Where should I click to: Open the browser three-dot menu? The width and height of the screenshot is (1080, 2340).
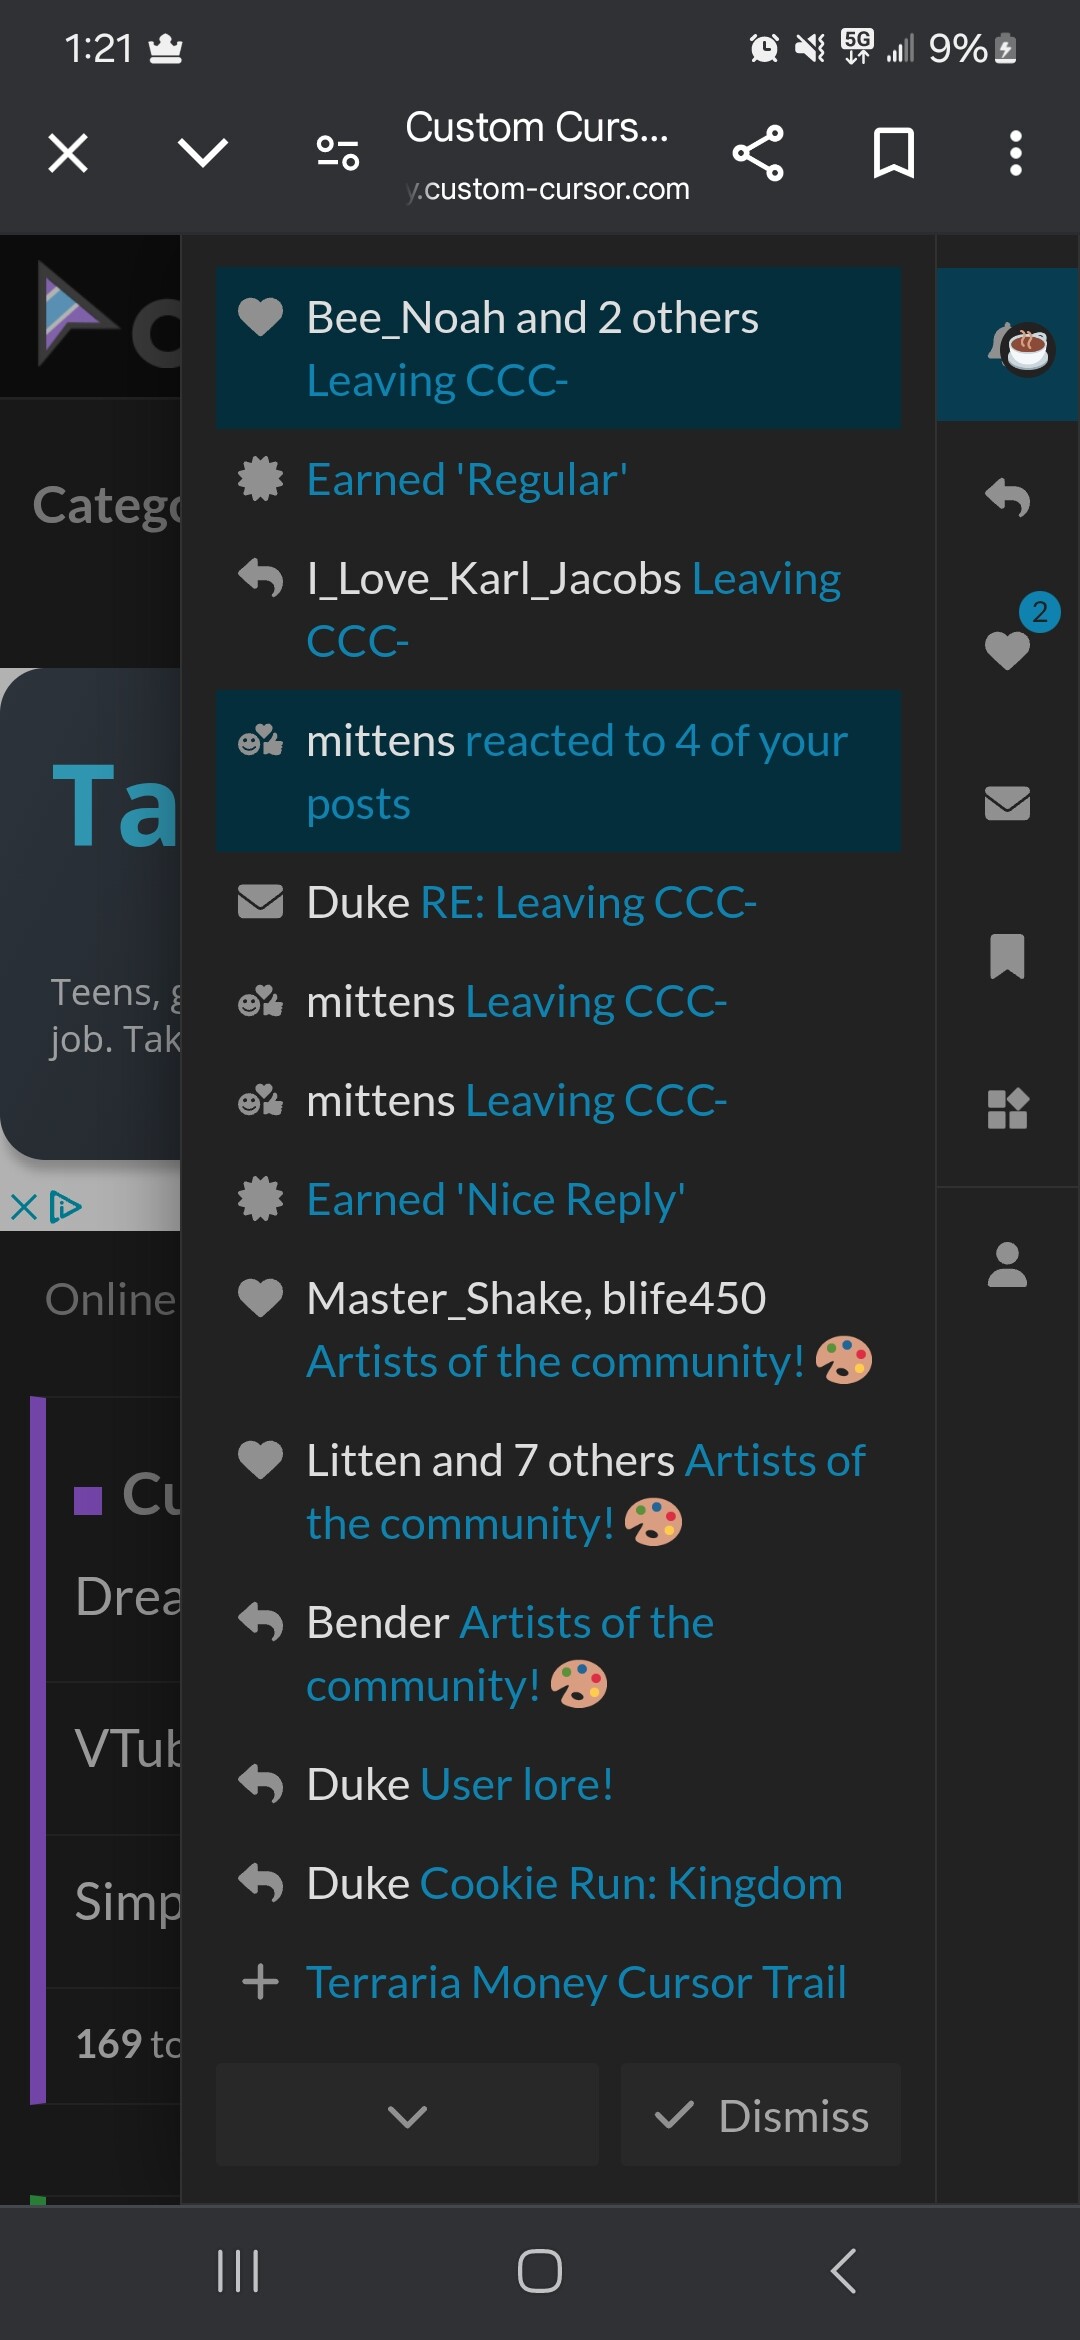pyautogui.click(x=1015, y=153)
